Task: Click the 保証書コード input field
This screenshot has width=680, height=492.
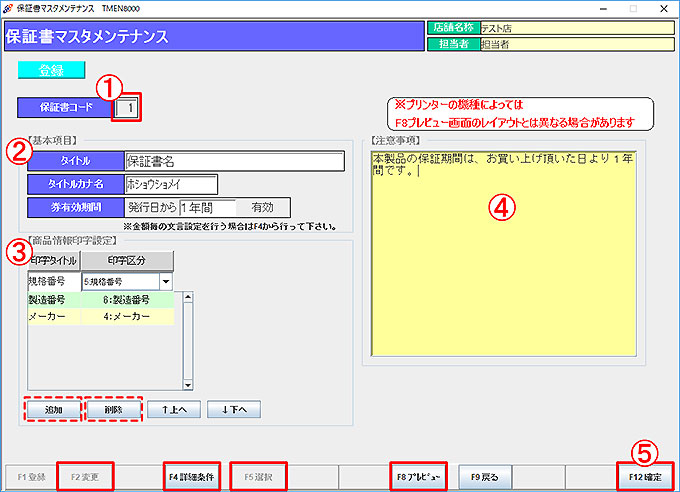Action: (127, 108)
